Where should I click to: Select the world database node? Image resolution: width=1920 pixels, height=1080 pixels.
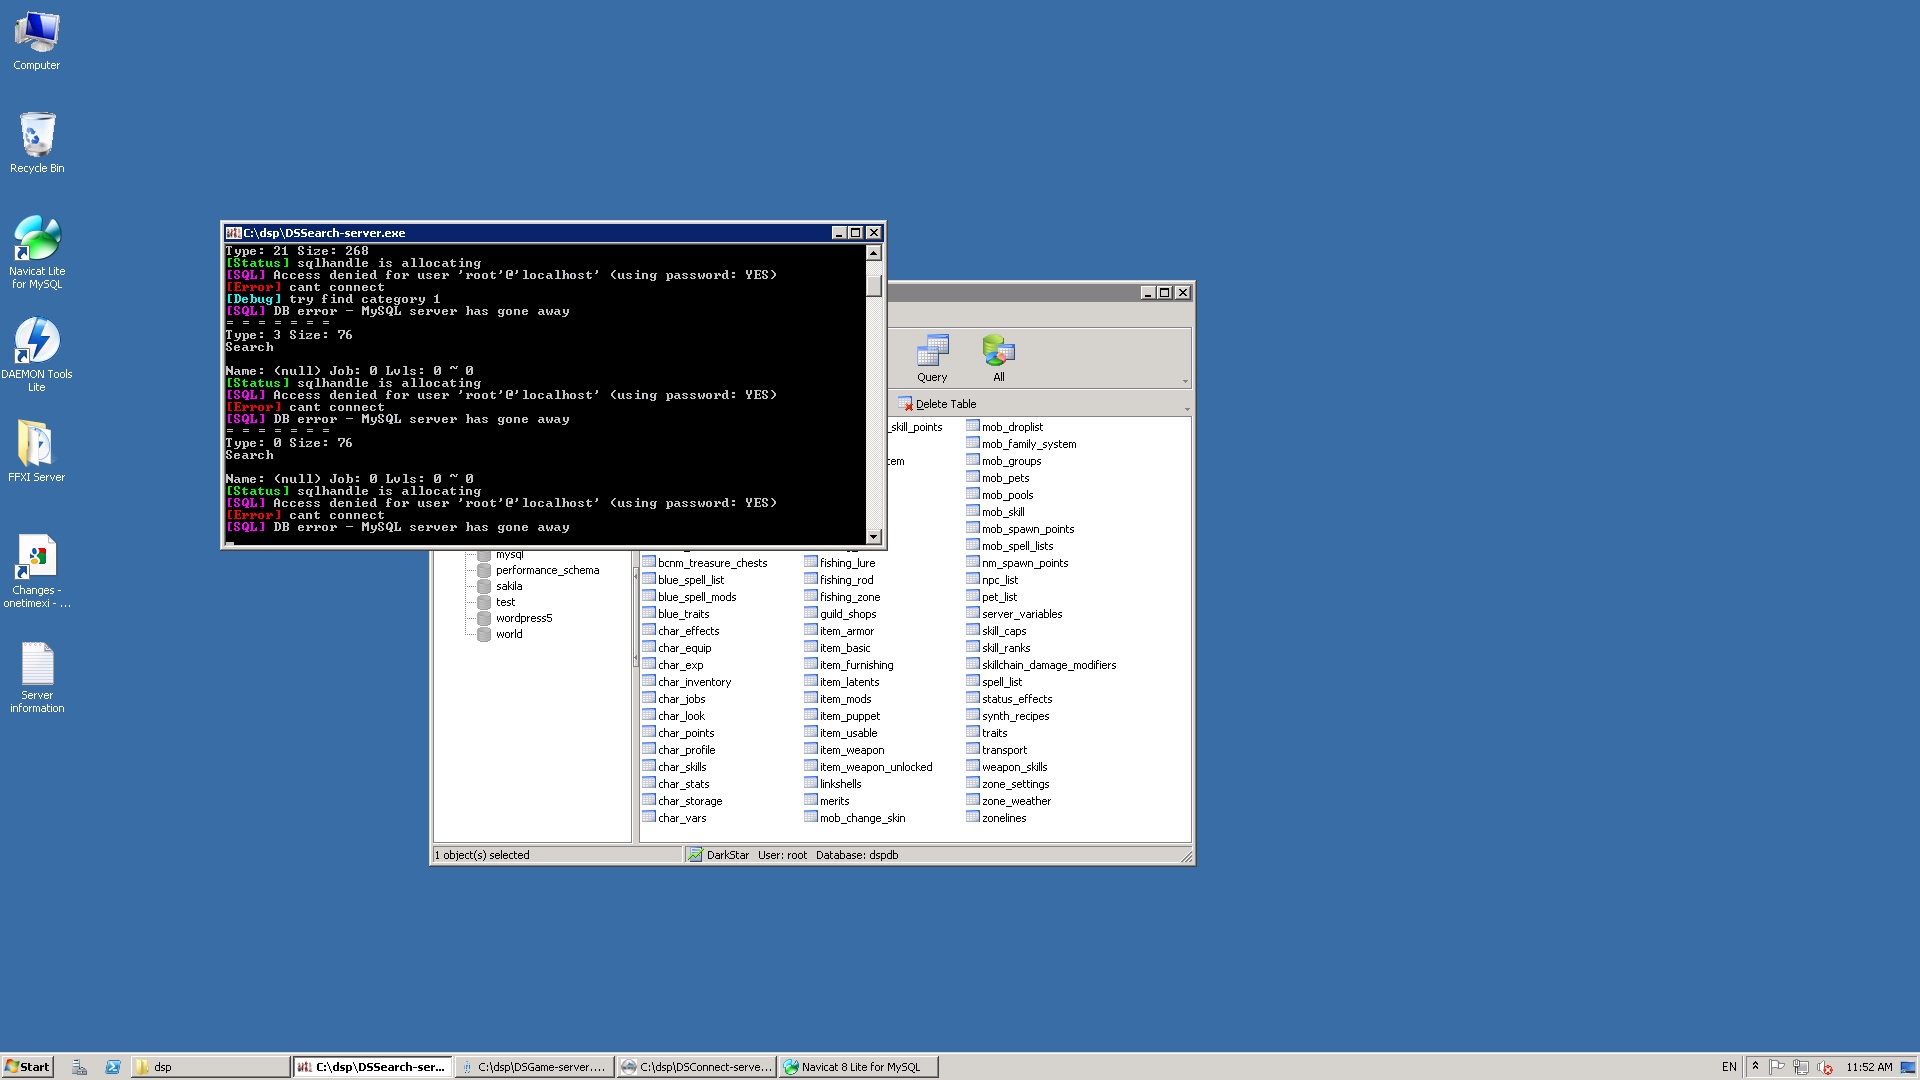[509, 634]
